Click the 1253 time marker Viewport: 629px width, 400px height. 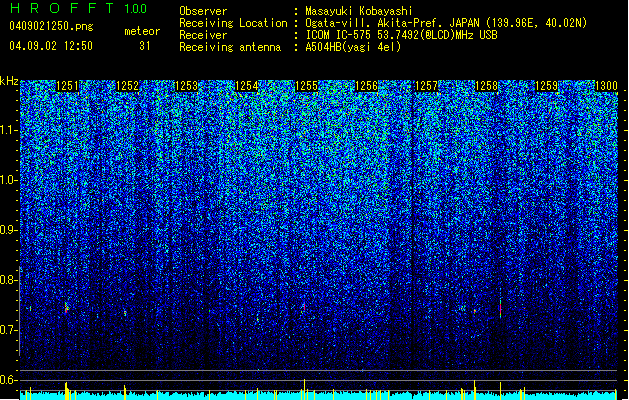[x=187, y=86]
